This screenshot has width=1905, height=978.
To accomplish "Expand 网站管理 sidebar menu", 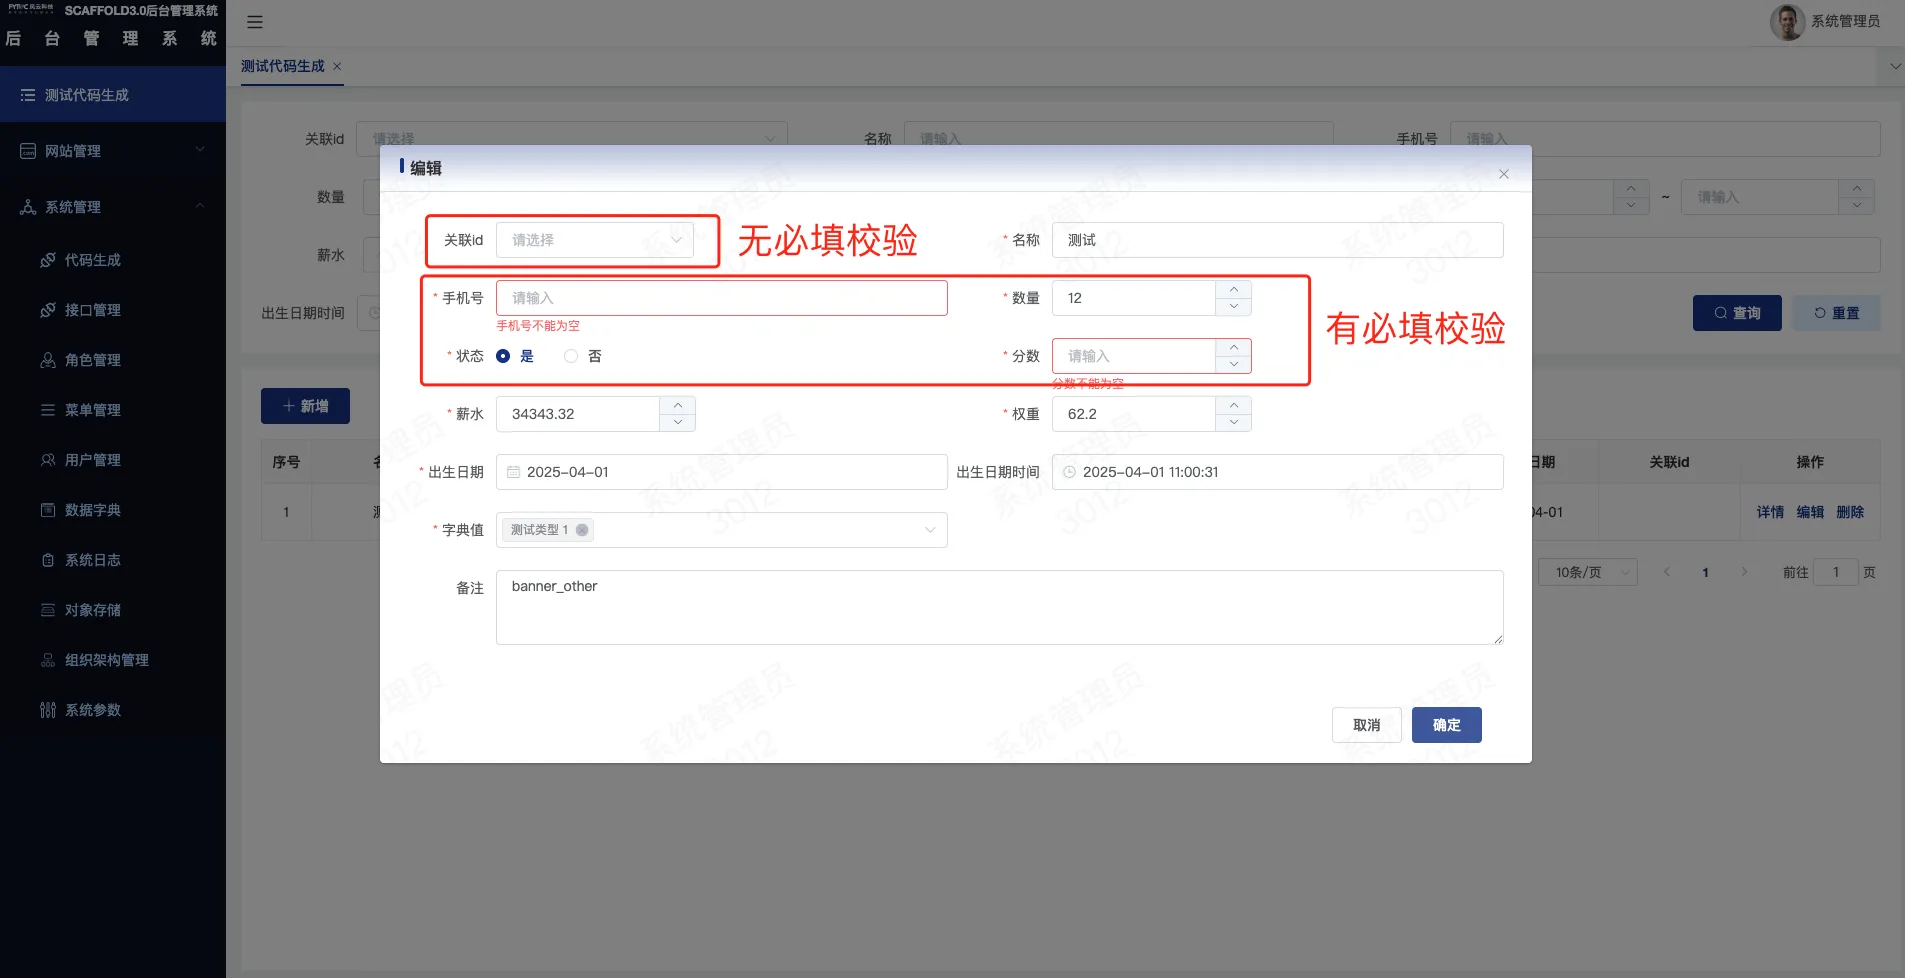I will [x=113, y=151].
